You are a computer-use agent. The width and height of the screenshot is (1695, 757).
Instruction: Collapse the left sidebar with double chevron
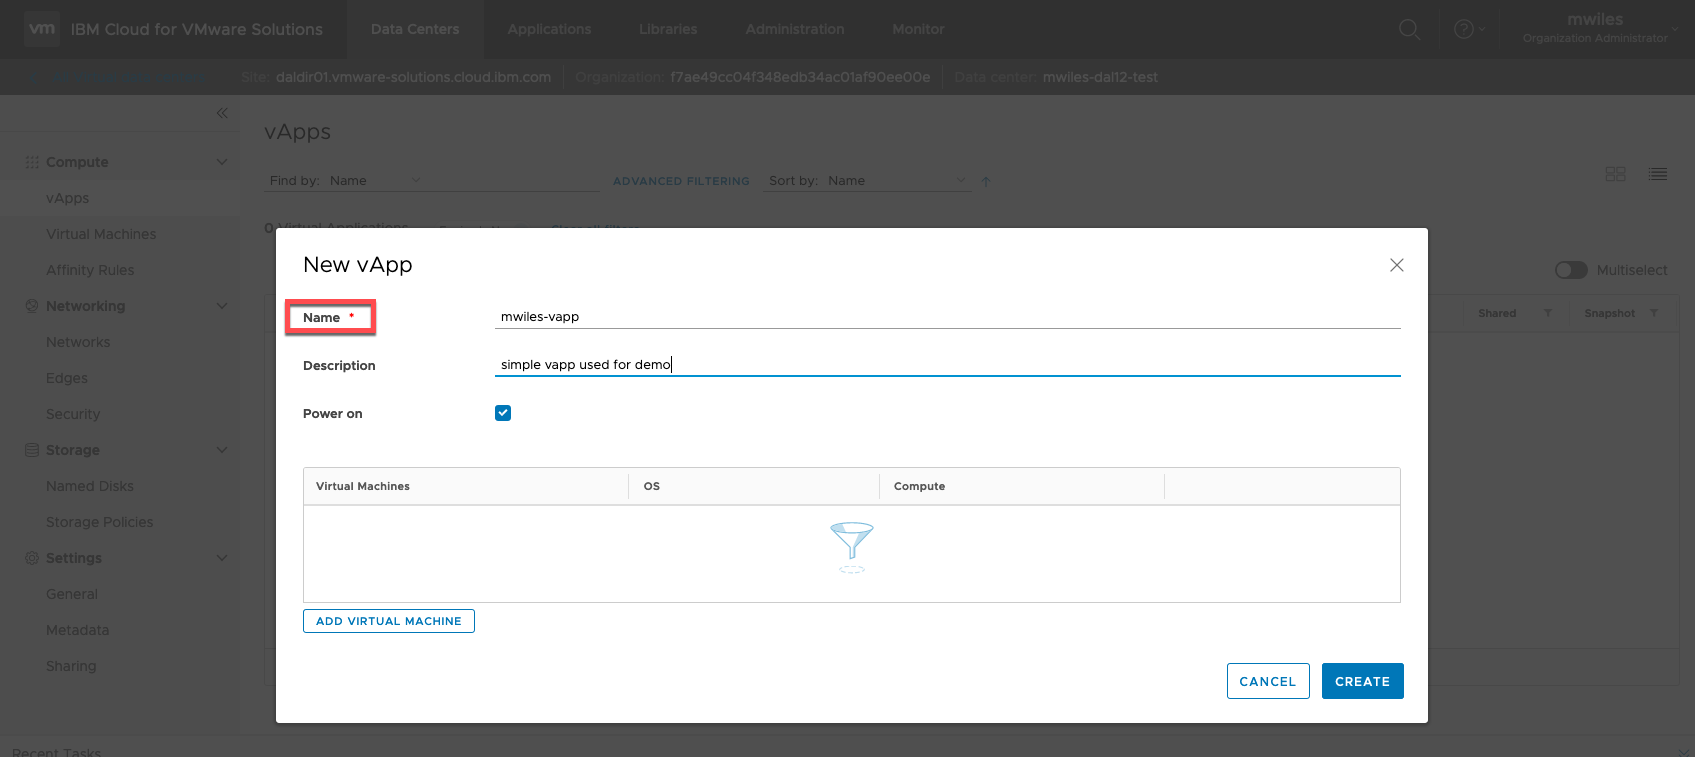pos(222,113)
